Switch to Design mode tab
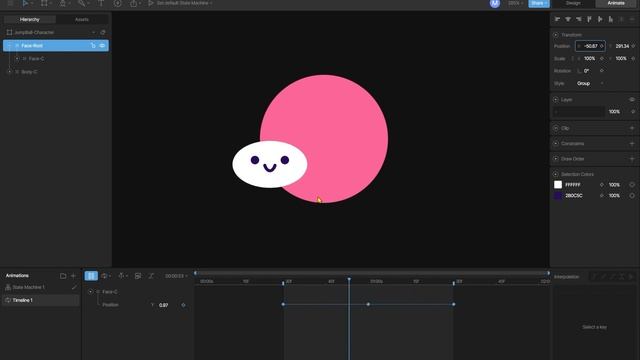The height and width of the screenshot is (360, 640). click(x=573, y=3)
